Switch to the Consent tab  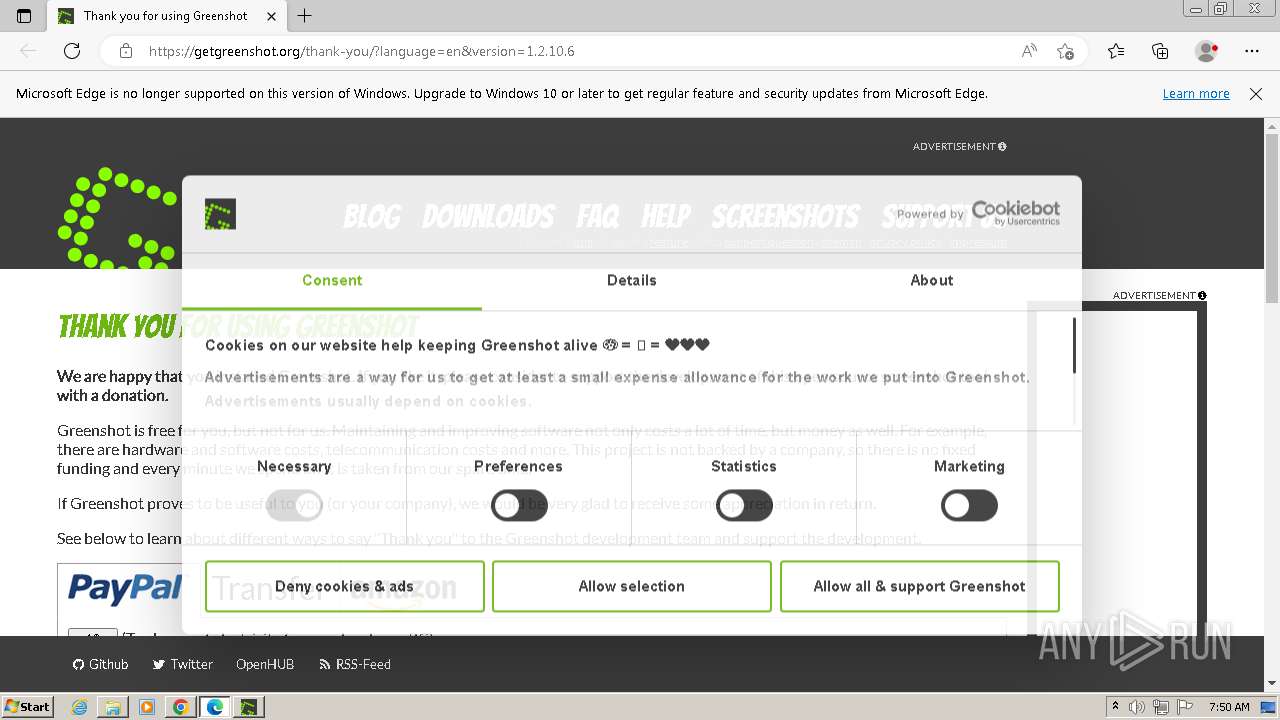coord(332,281)
